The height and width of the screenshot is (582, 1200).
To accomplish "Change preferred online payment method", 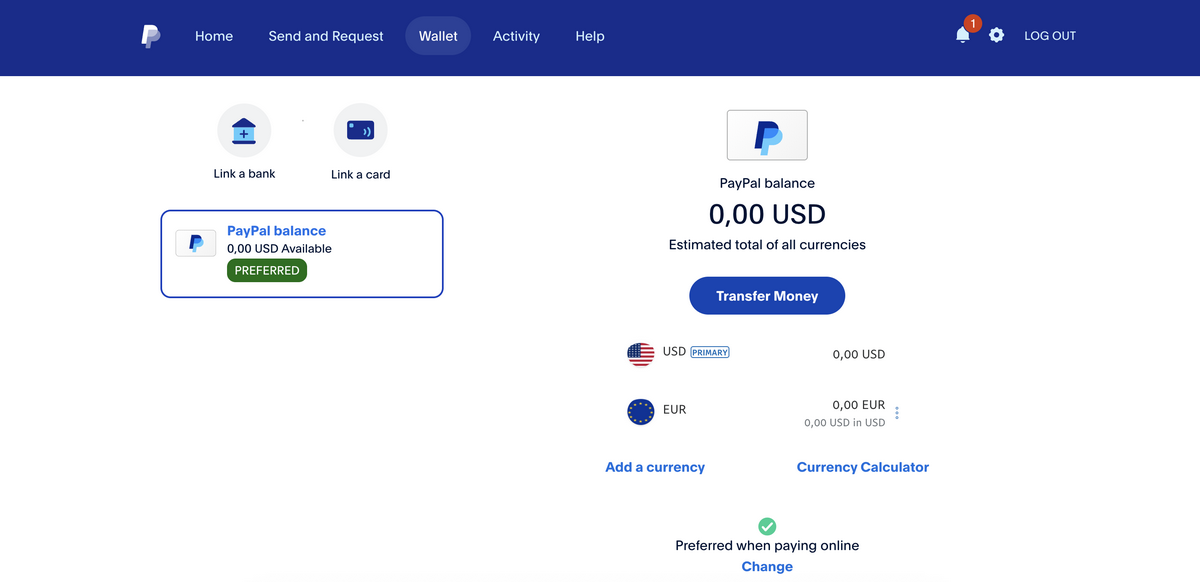I will click(767, 567).
